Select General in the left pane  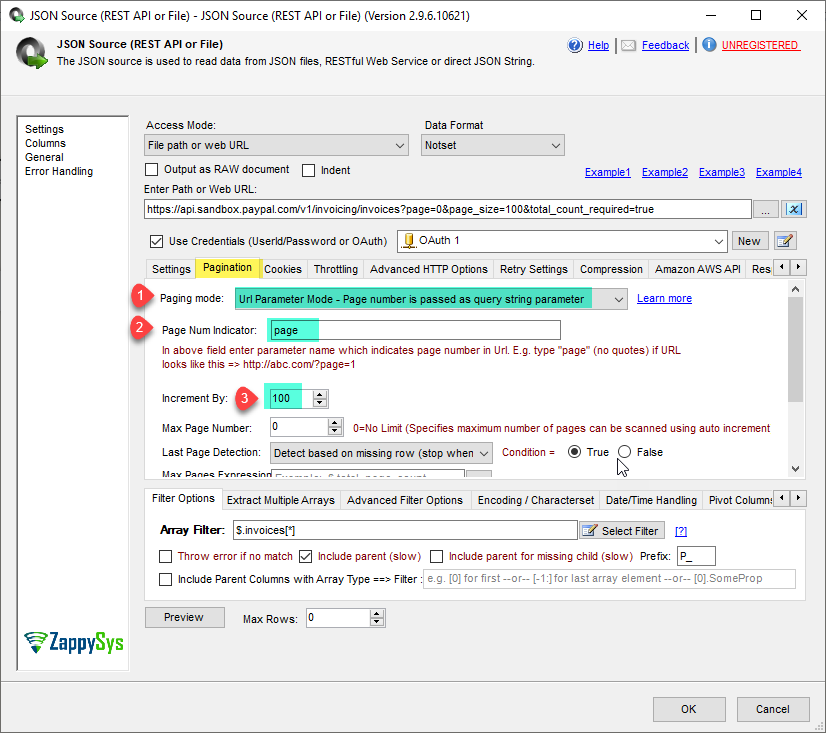[44, 157]
